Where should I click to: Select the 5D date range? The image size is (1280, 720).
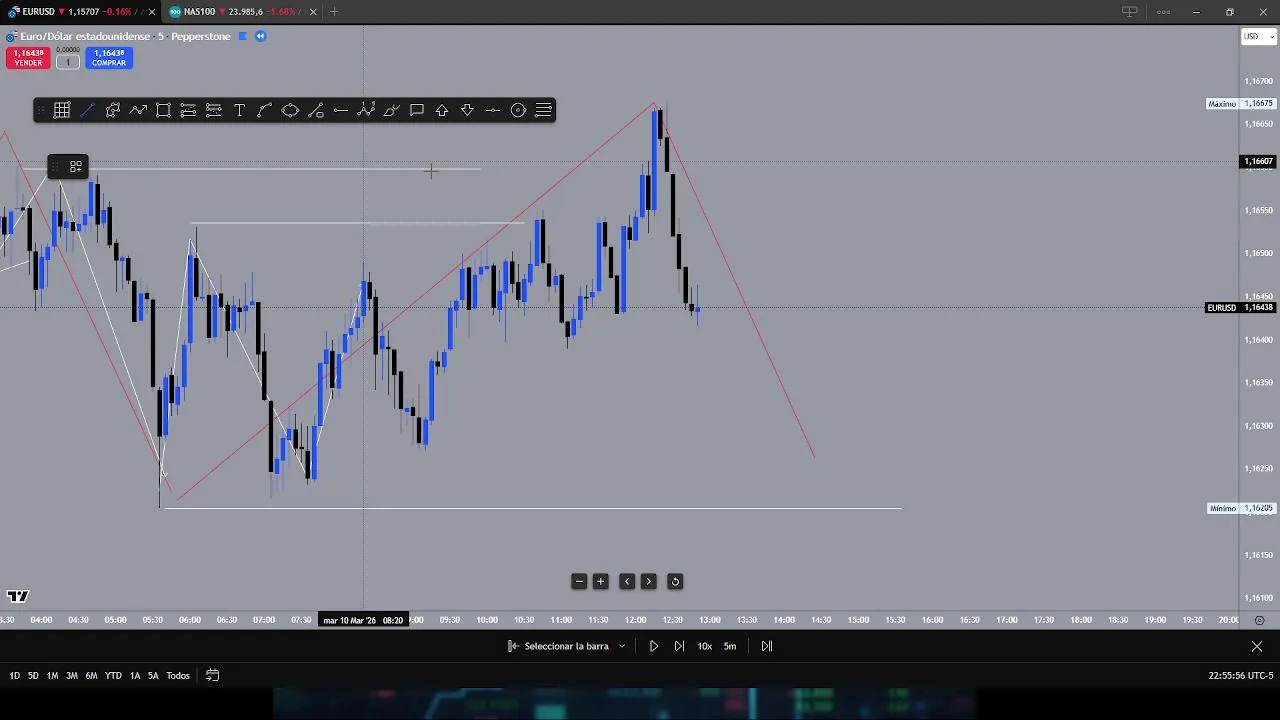pos(33,676)
